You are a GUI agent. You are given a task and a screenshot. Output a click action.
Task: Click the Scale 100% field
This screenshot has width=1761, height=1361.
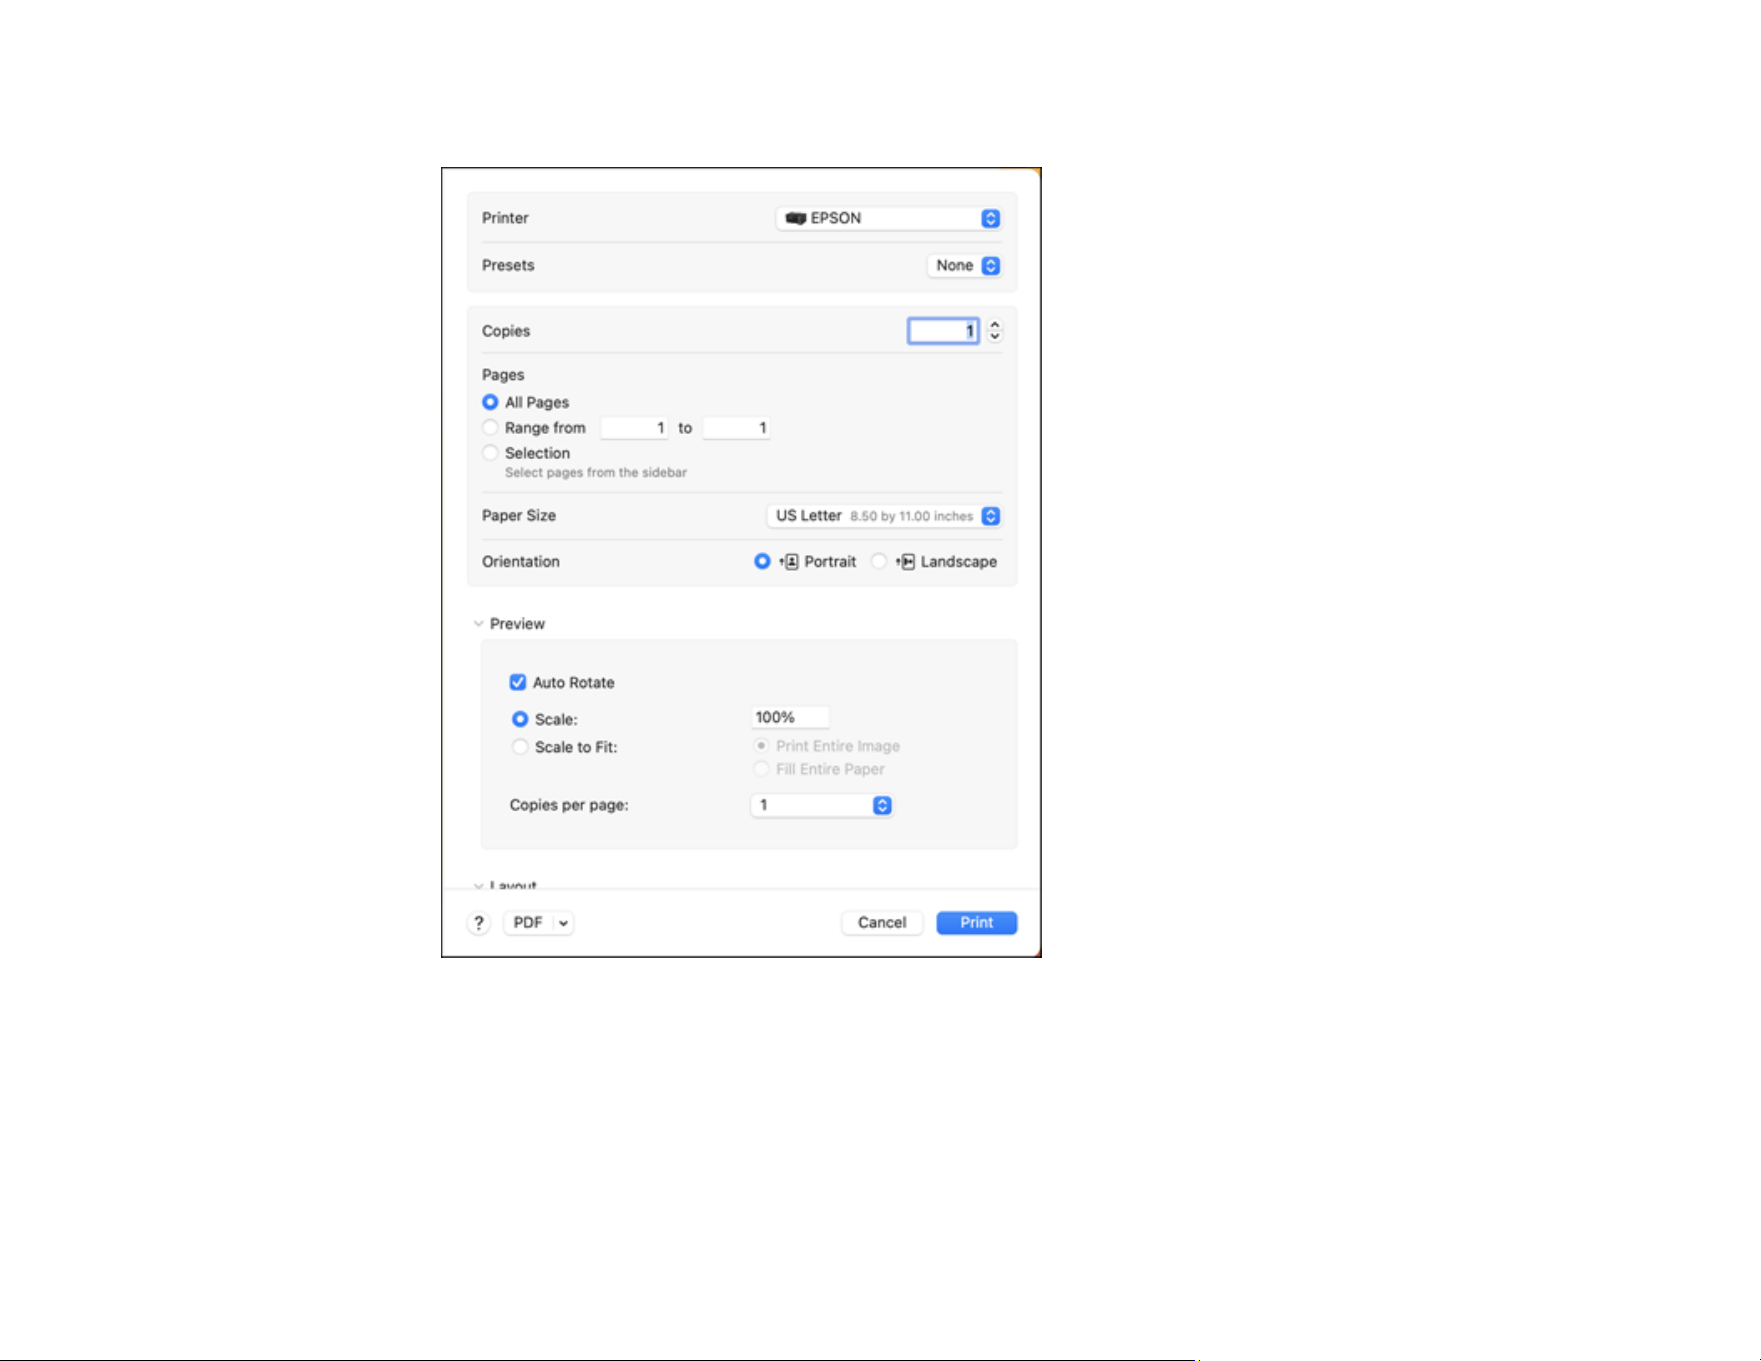[790, 717]
